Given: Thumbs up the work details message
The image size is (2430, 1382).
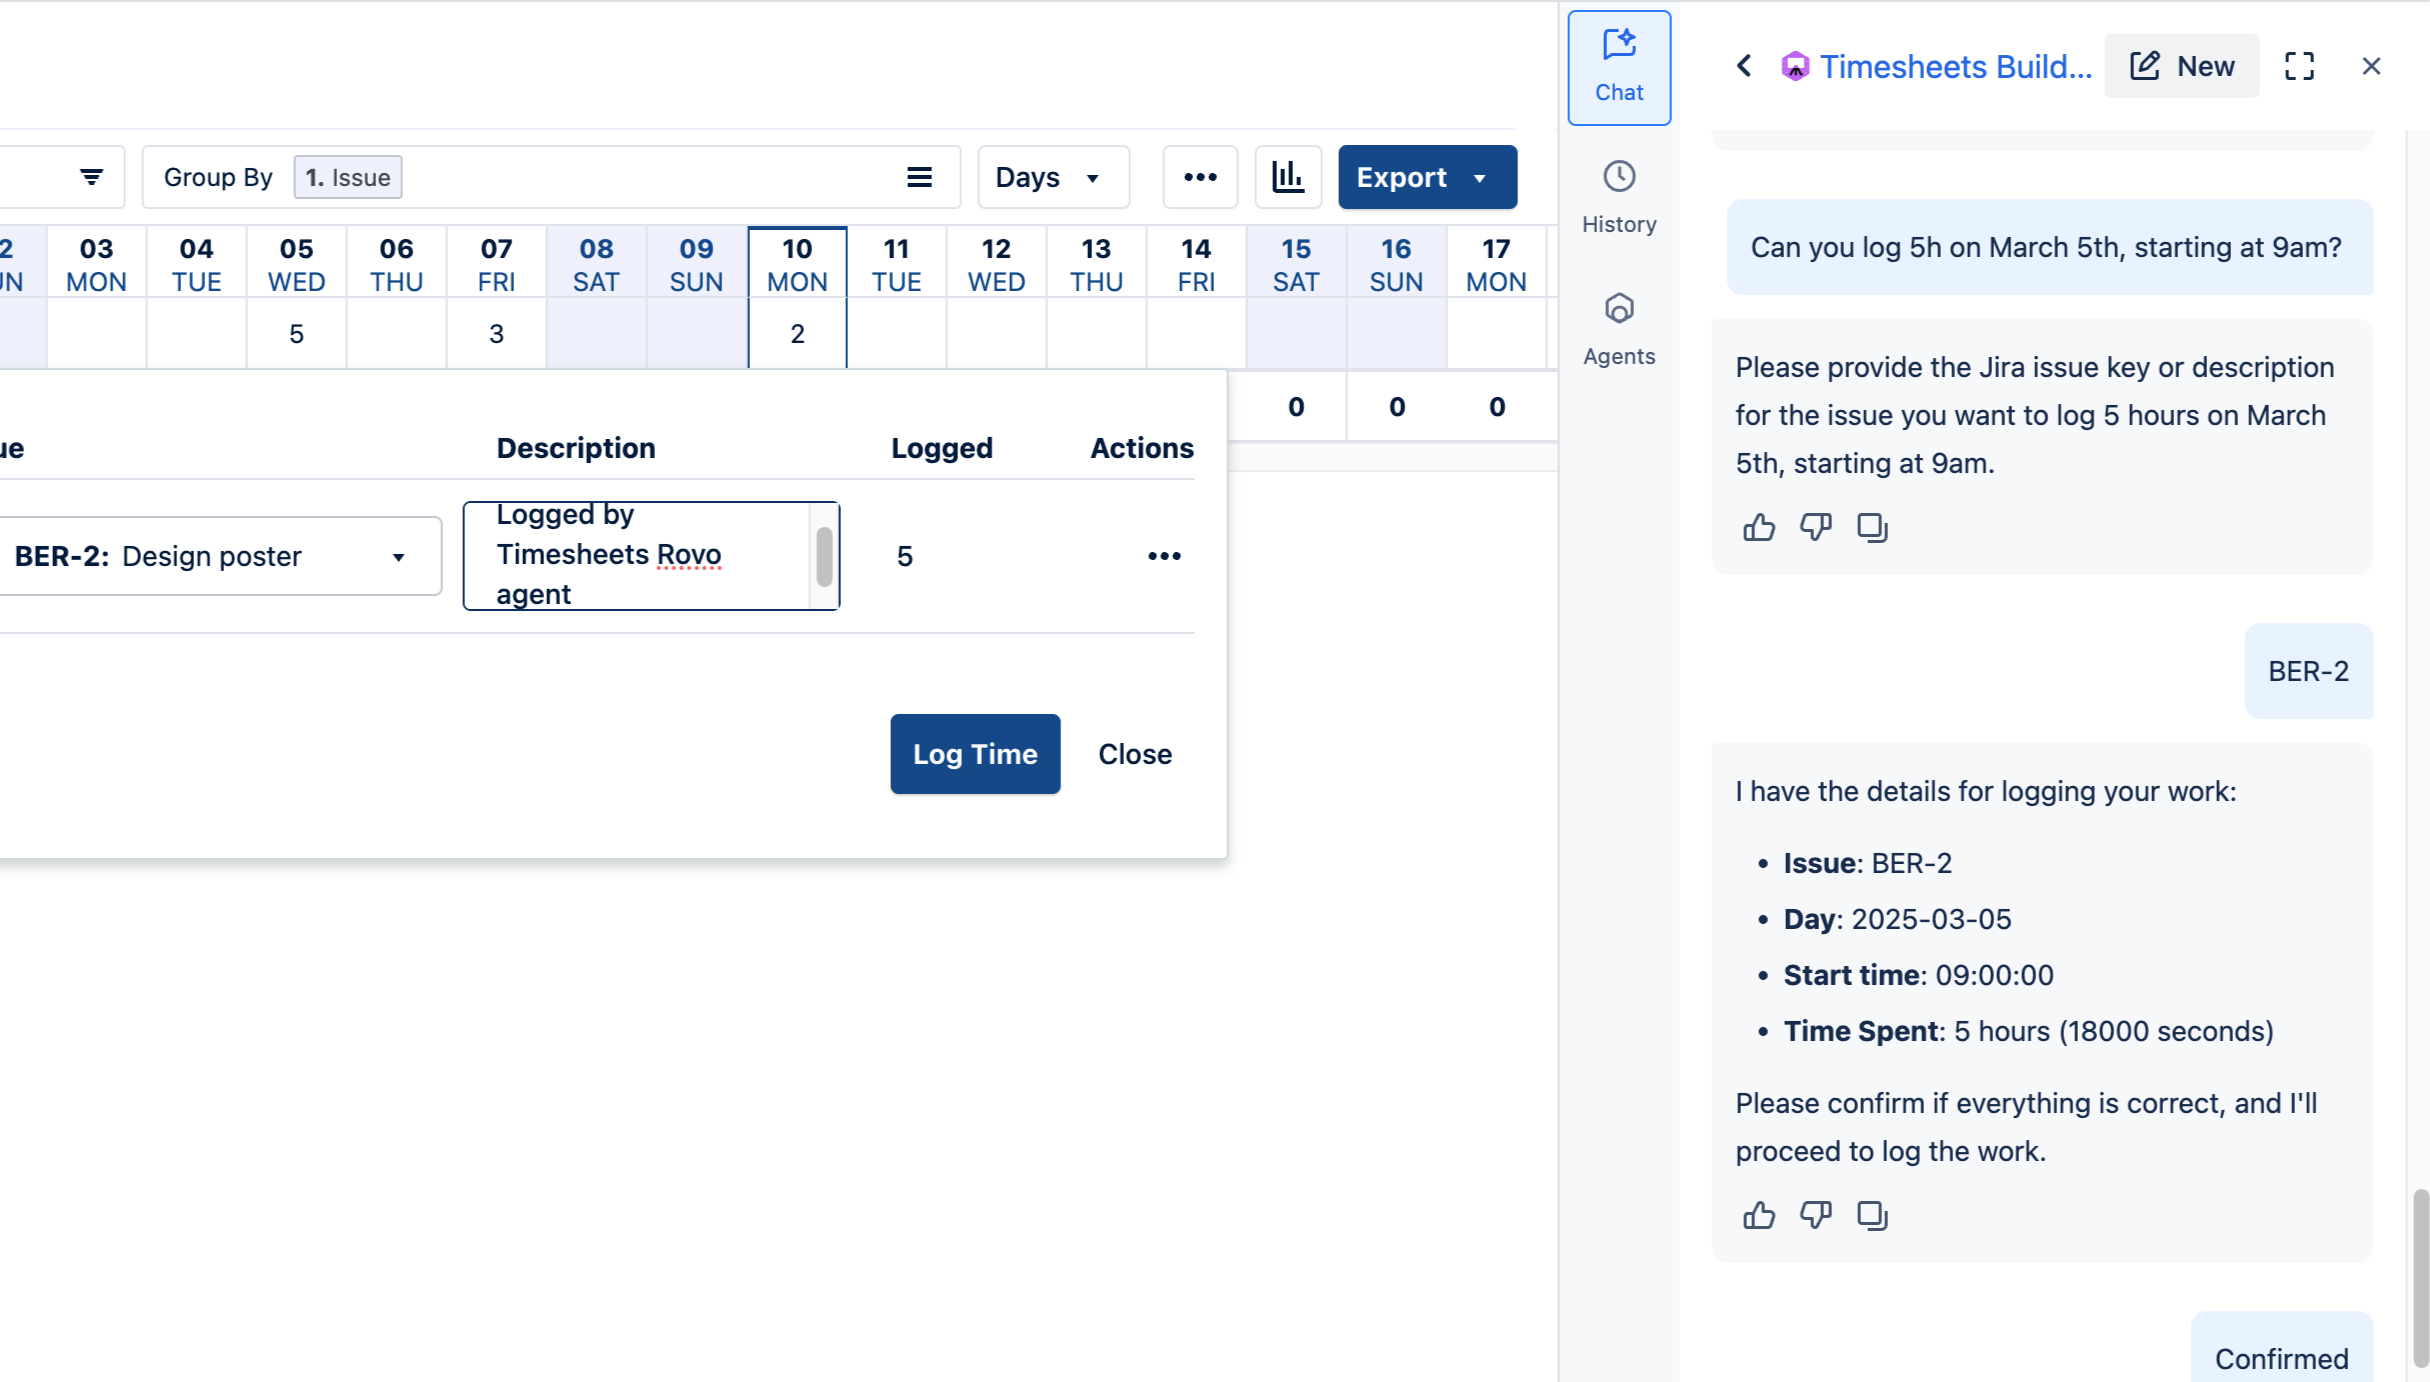Looking at the screenshot, I should tap(1759, 1215).
